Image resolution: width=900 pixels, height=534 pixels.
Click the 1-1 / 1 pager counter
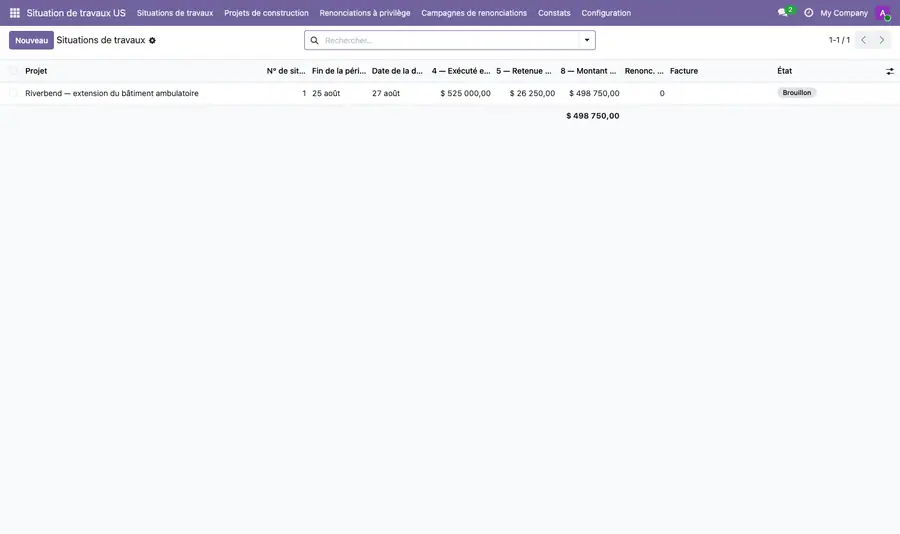click(x=839, y=40)
